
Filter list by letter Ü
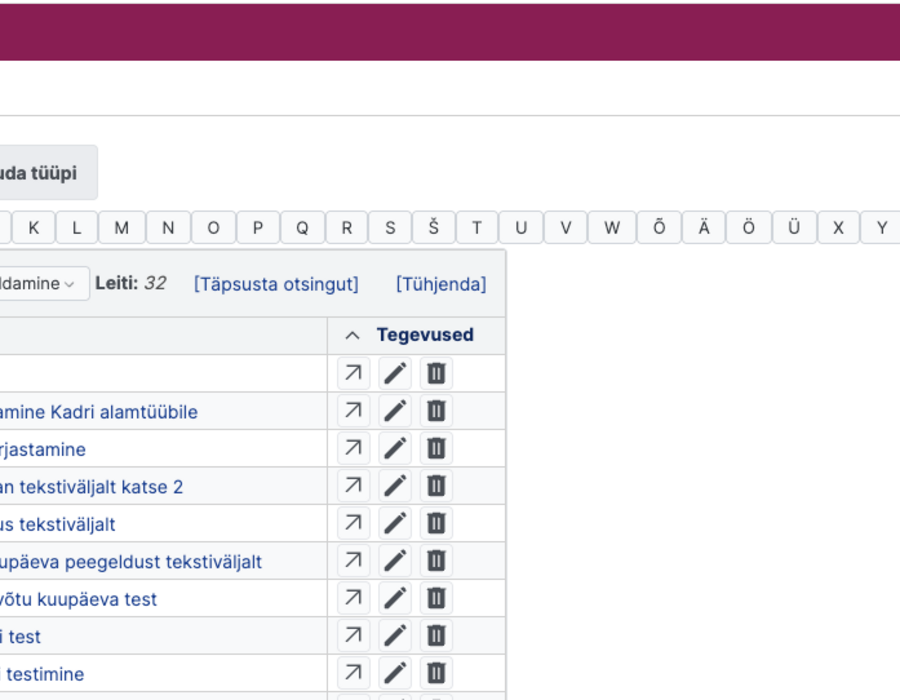(x=794, y=228)
